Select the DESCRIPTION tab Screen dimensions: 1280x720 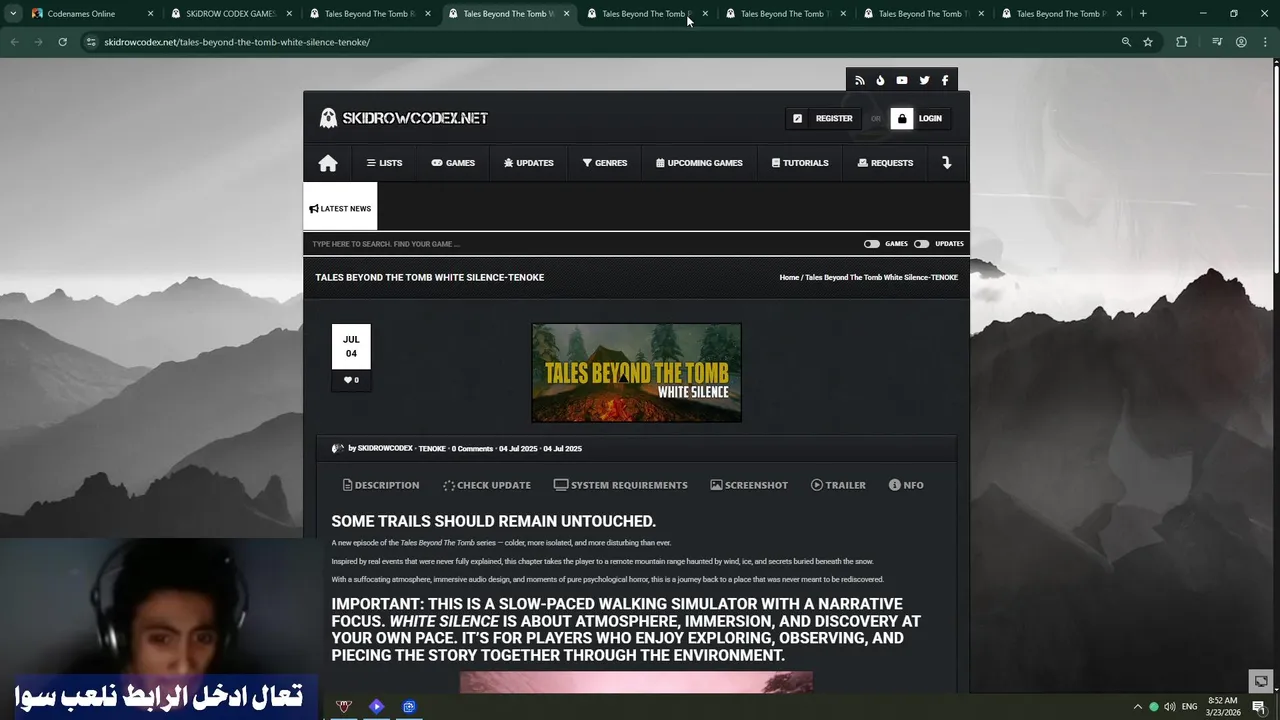(381, 485)
